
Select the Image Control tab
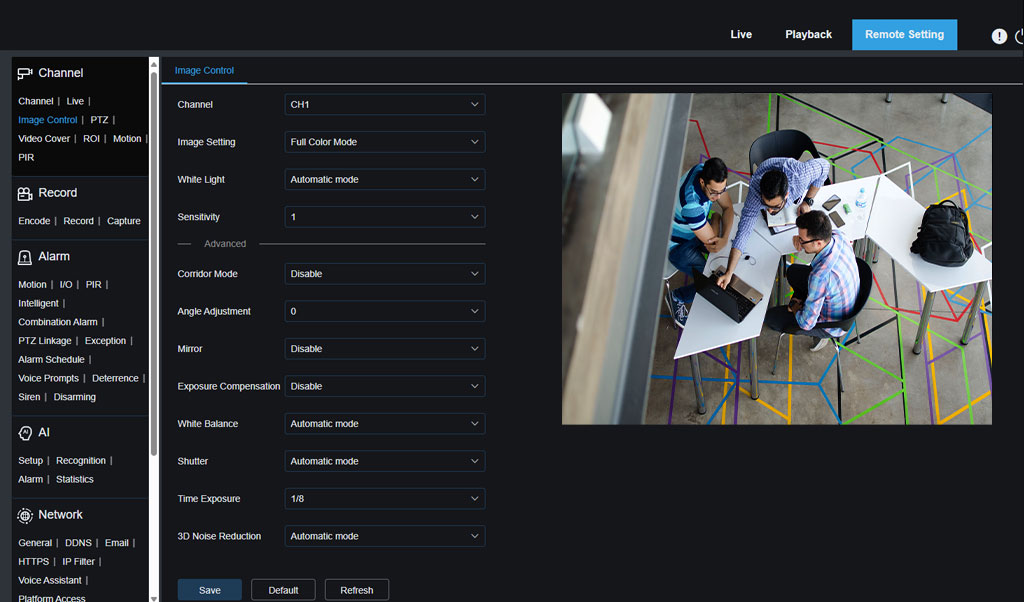point(205,70)
